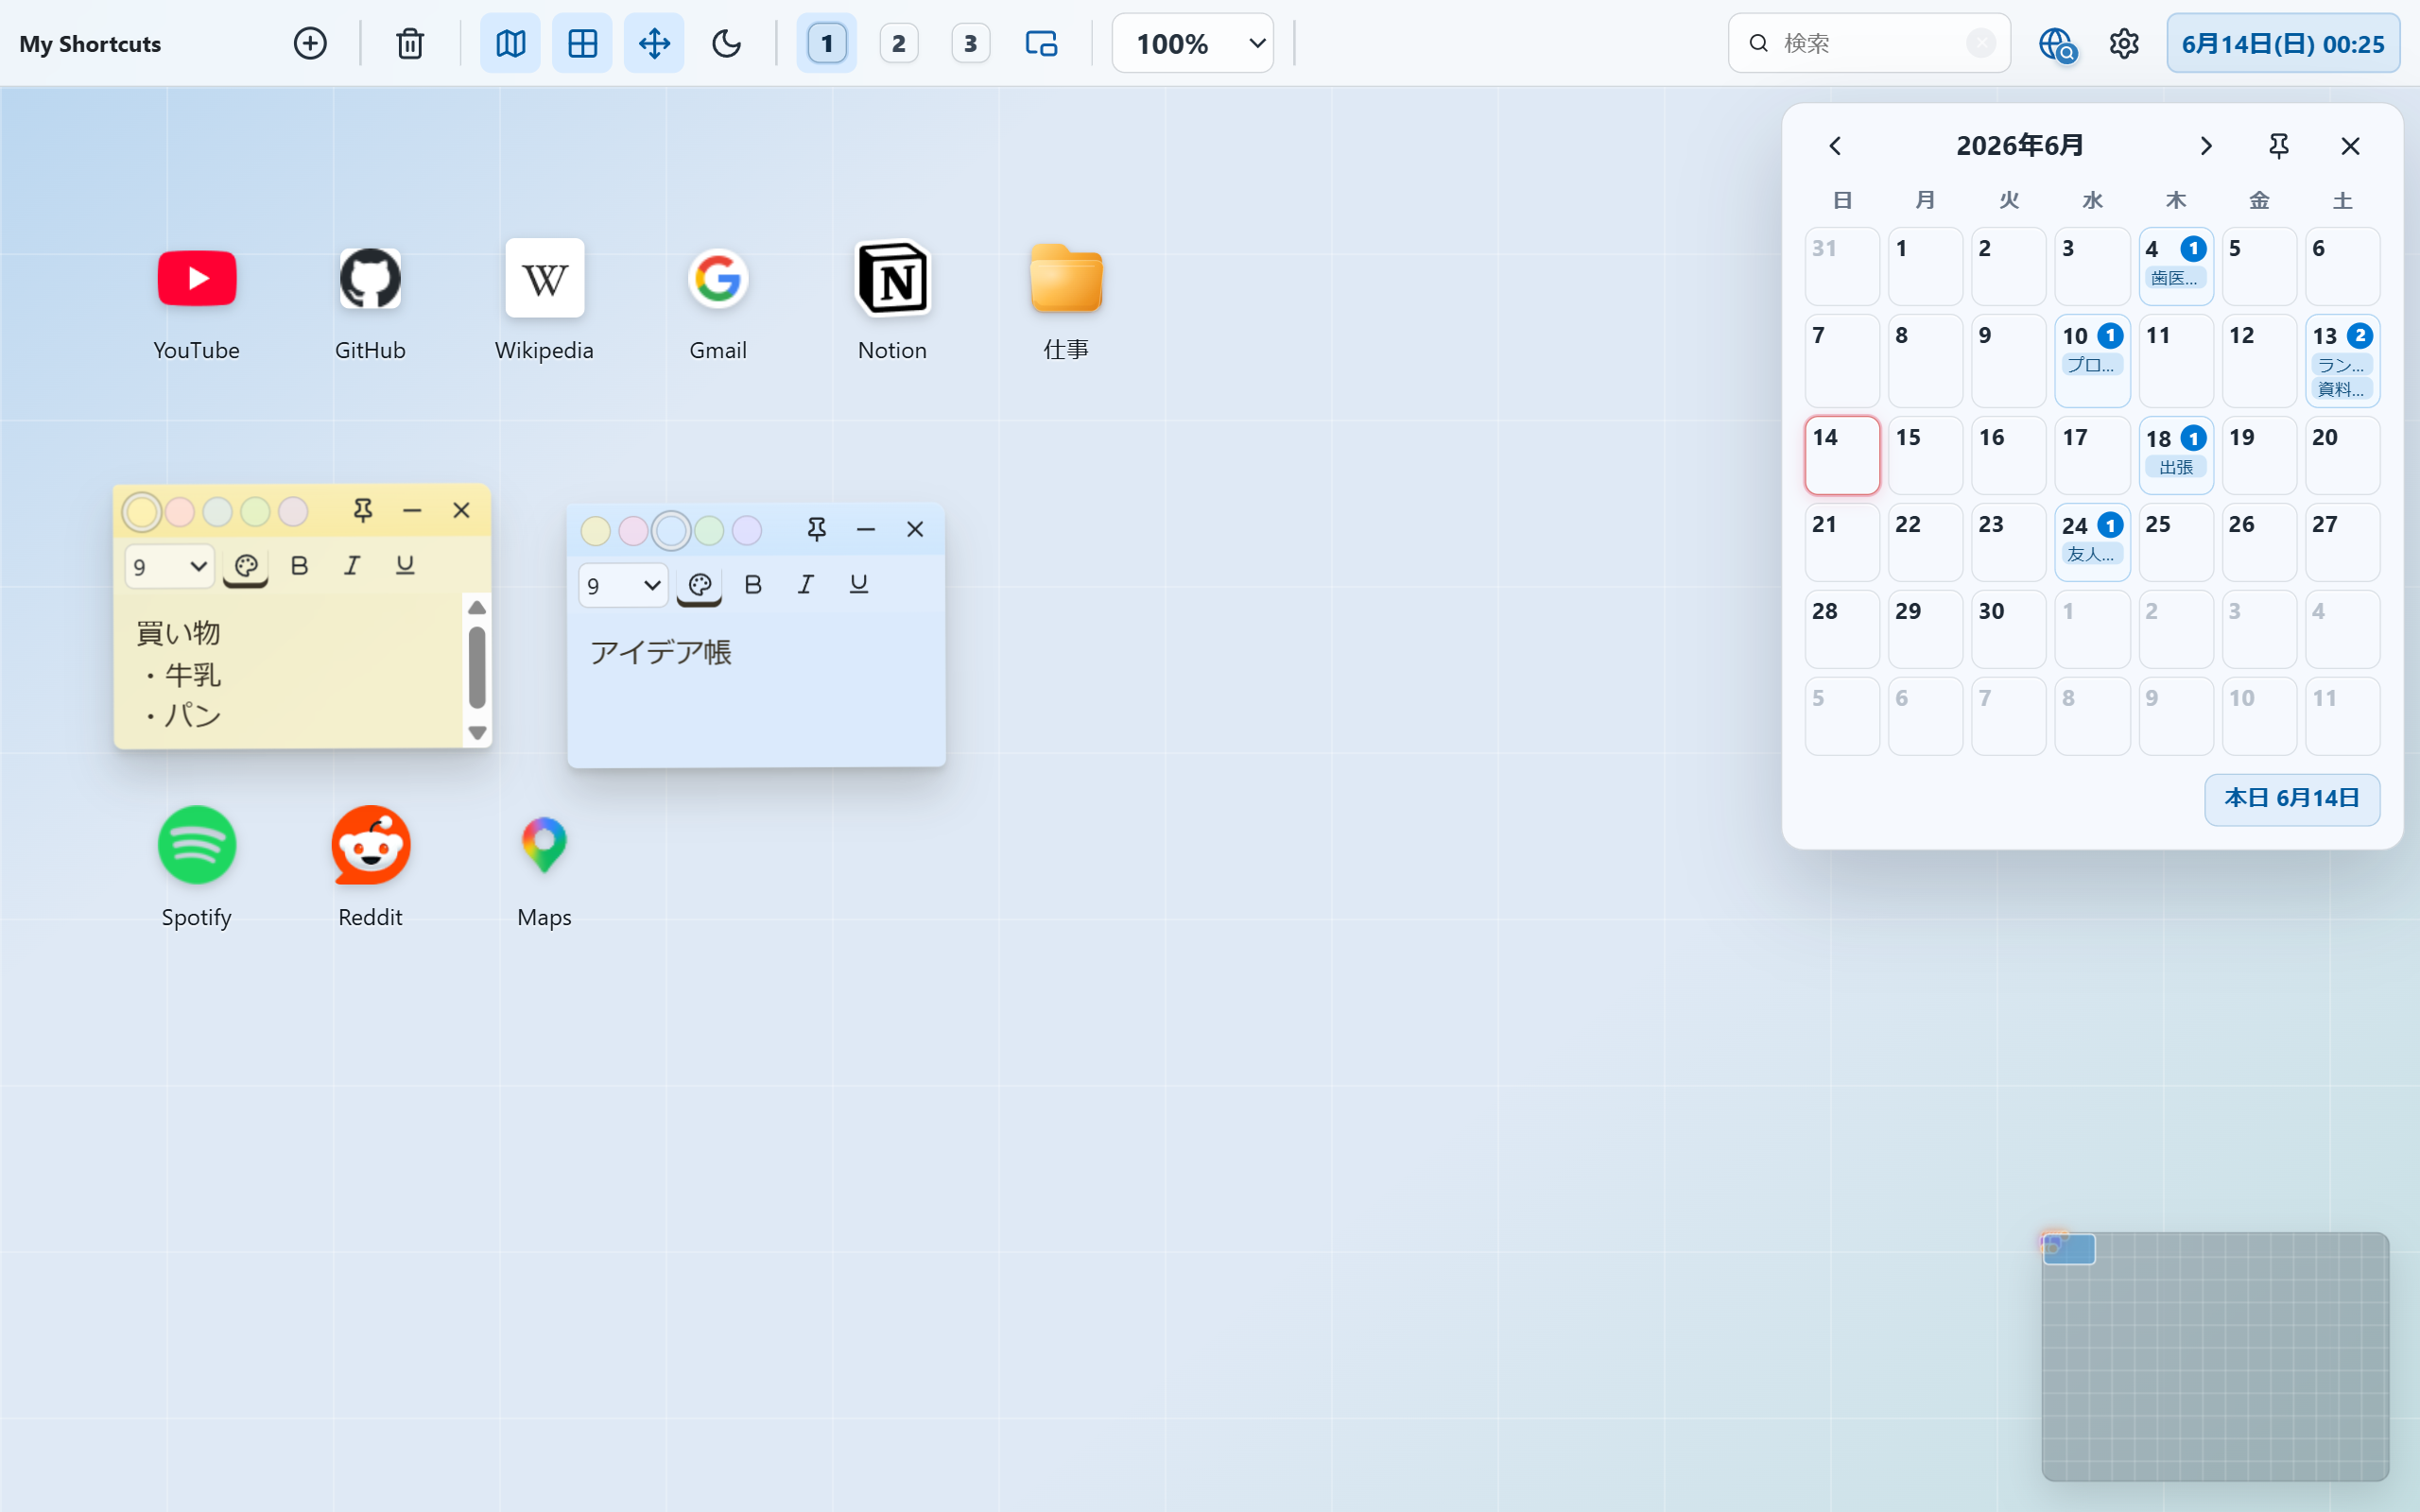Toggle the grid layout icon
This screenshot has width=2420, height=1512.
pyautogui.click(x=582, y=43)
